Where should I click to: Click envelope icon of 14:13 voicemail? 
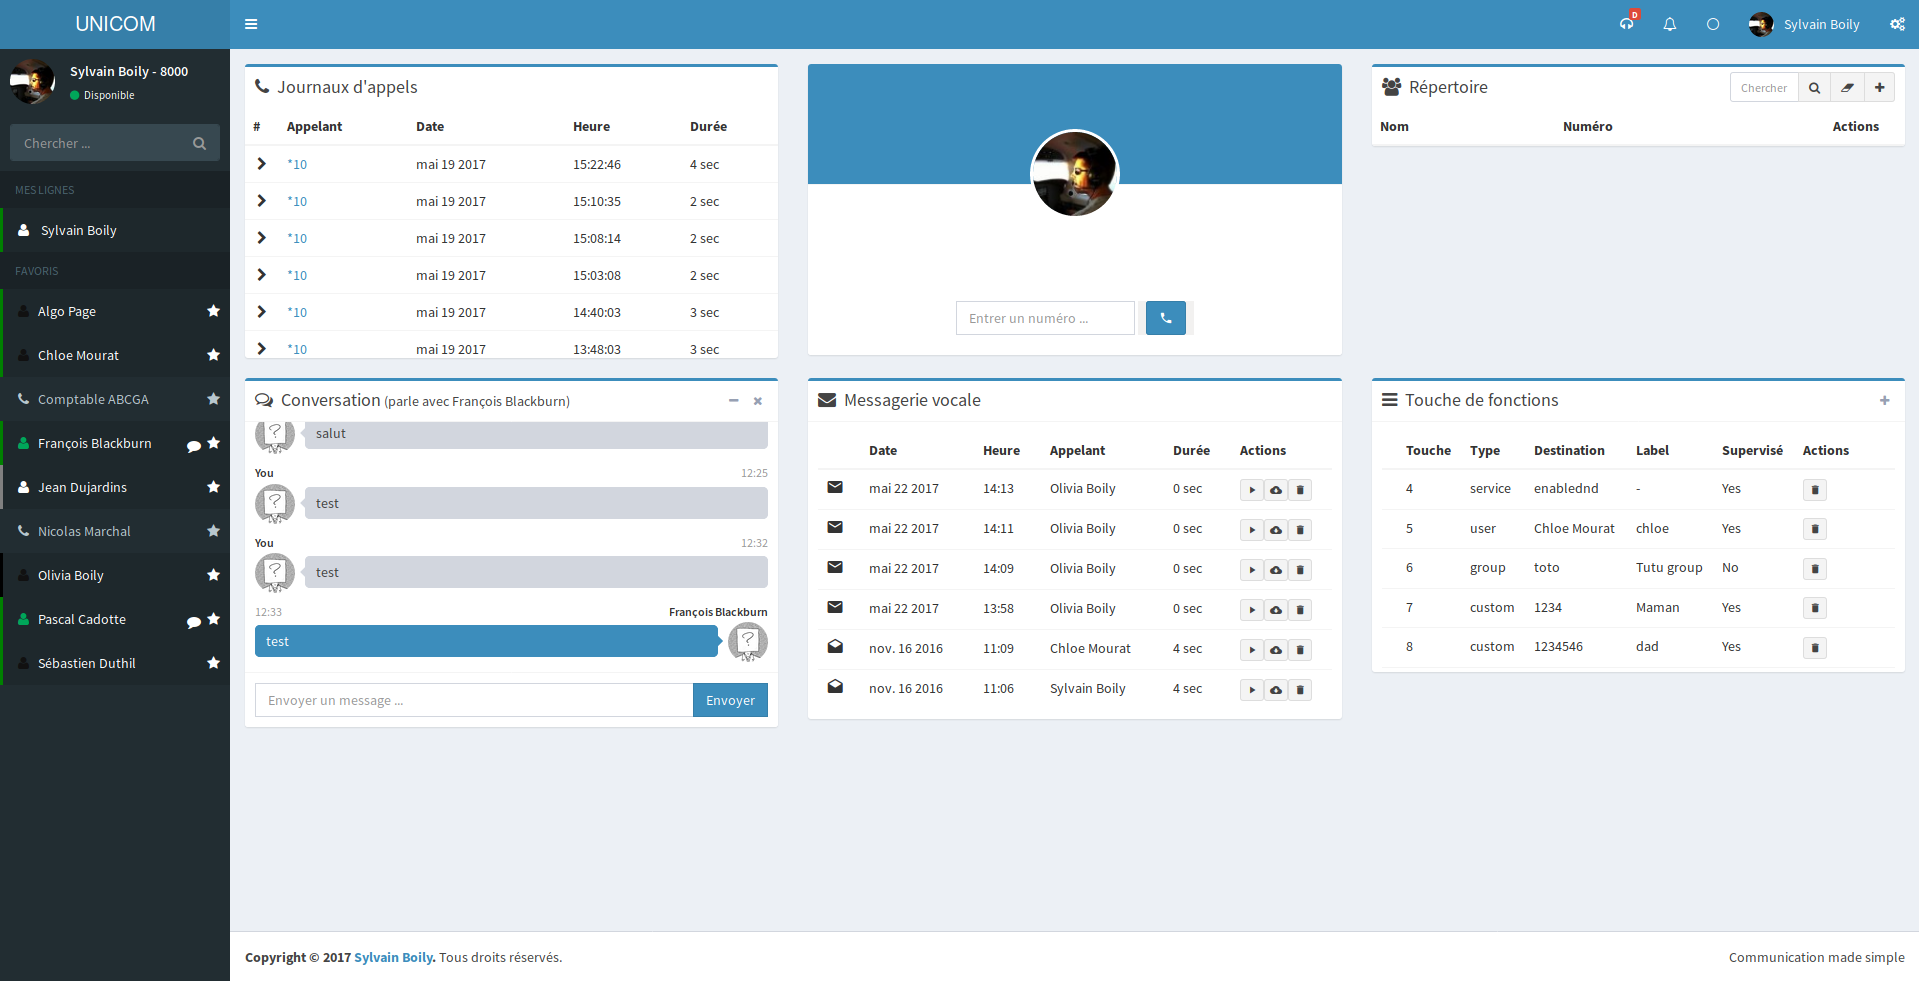coord(835,487)
